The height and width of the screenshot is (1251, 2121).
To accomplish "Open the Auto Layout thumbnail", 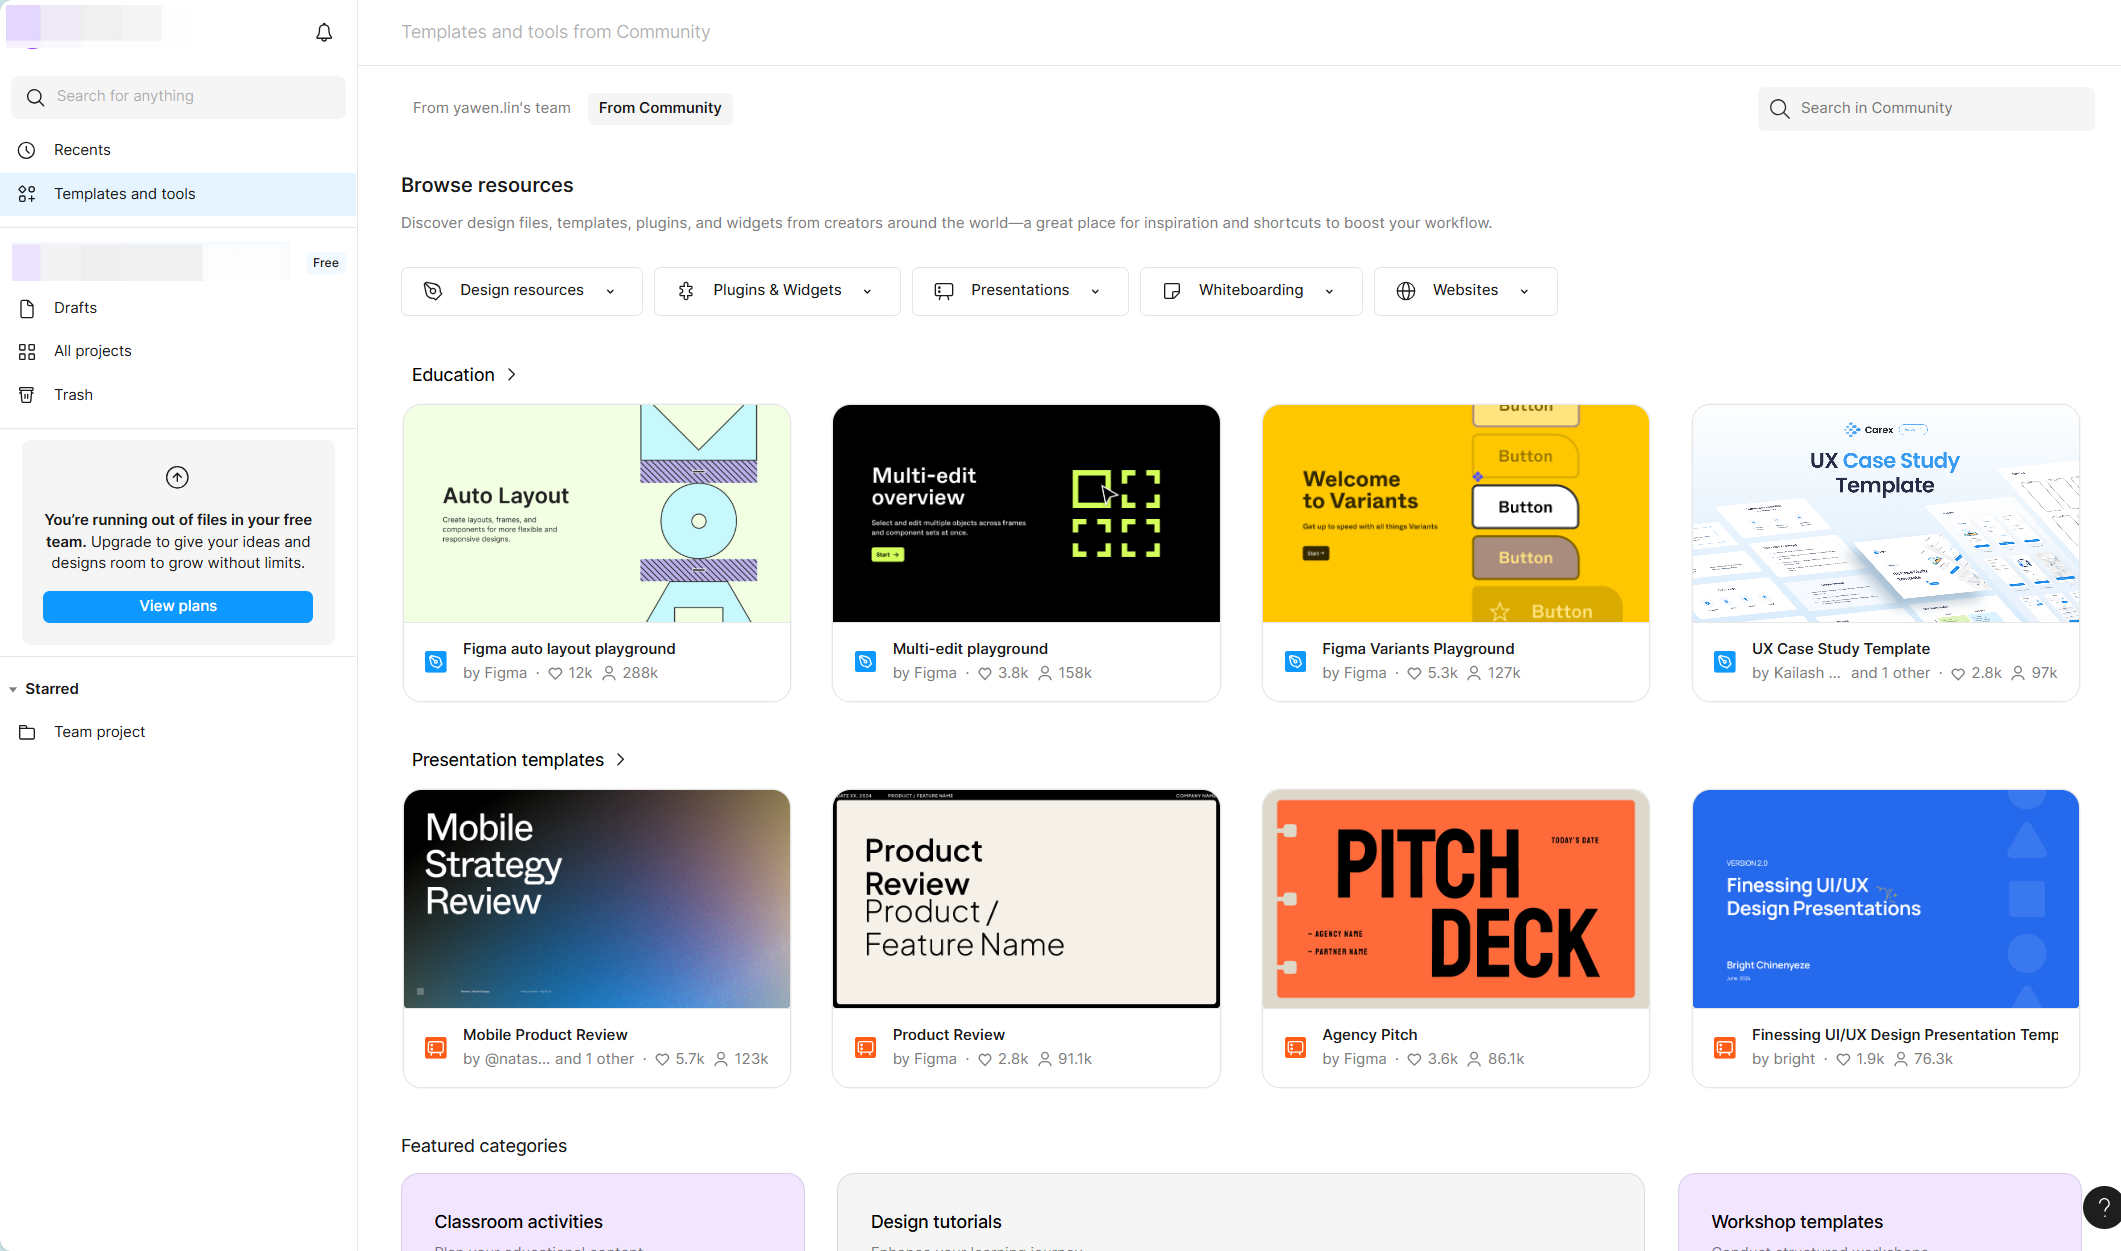I will pos(597,513).
